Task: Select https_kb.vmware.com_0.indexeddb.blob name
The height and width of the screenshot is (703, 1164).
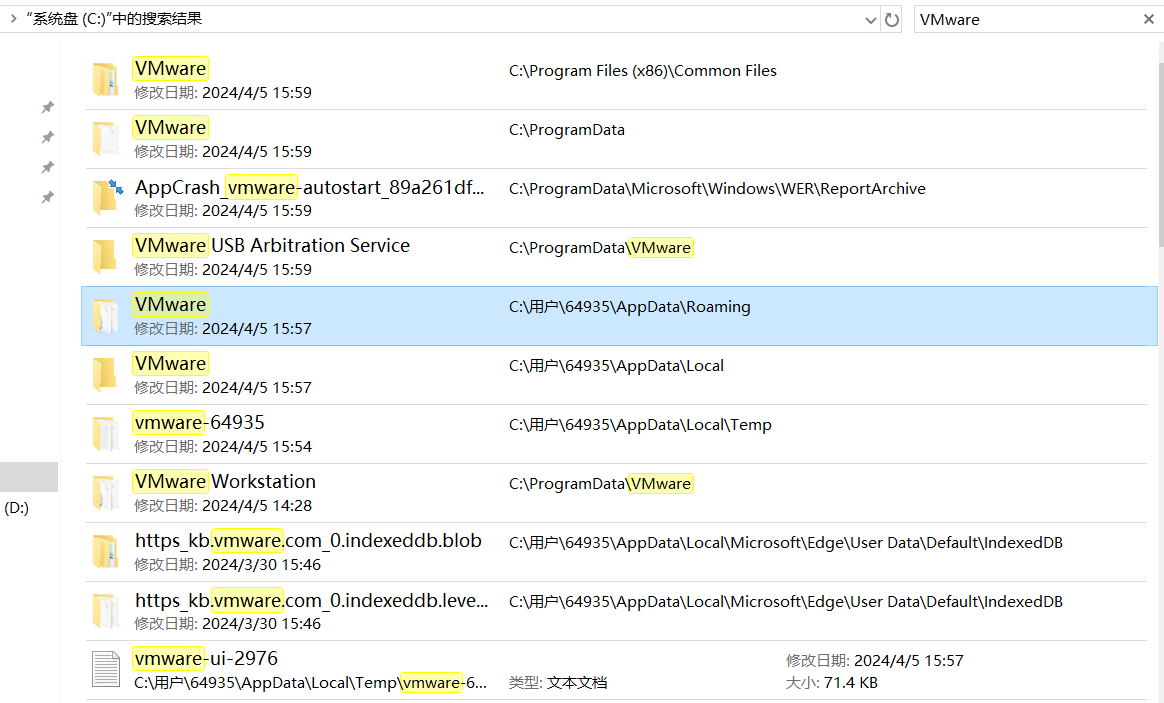Action: (308, 540)
